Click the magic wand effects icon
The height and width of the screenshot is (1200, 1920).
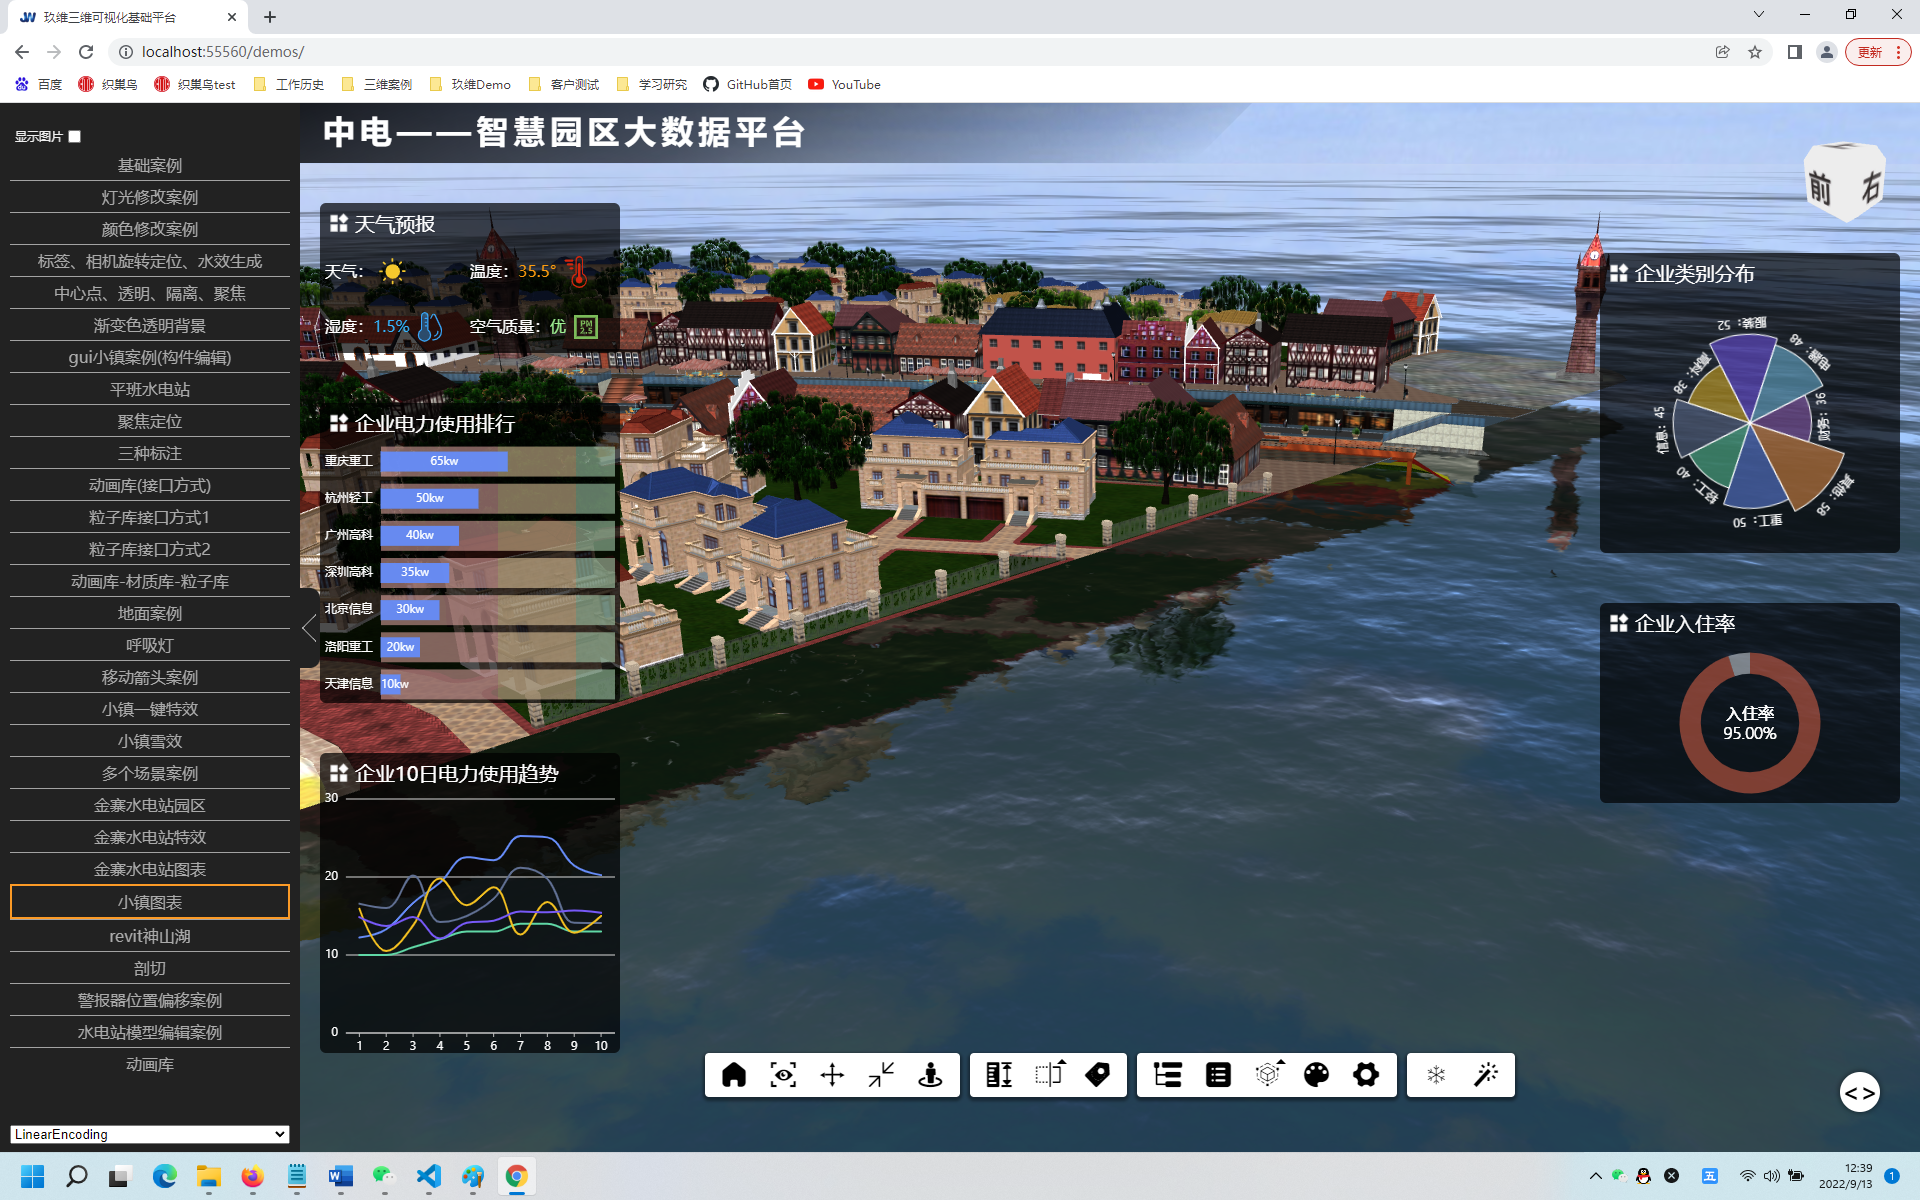point(1486,1075)
